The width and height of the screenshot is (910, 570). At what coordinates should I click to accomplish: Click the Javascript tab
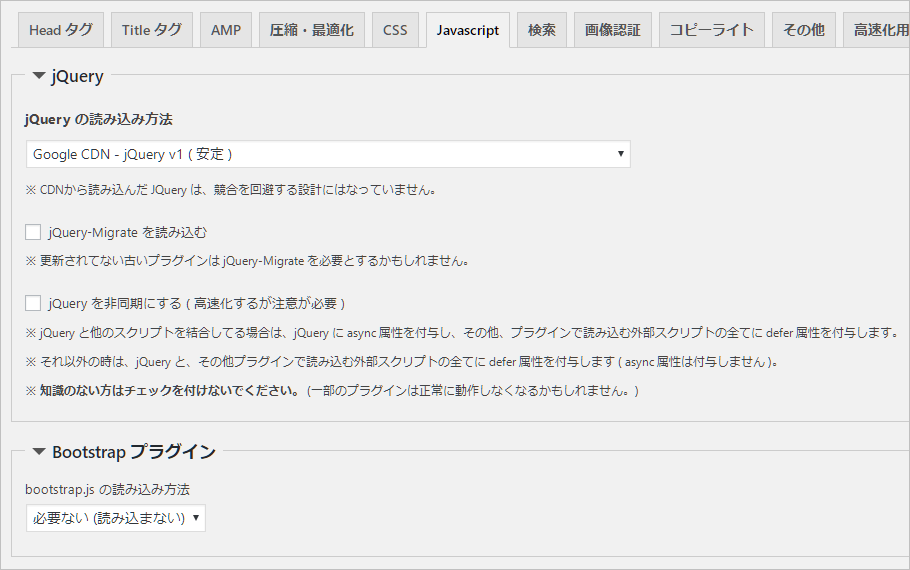pos(468,30)
